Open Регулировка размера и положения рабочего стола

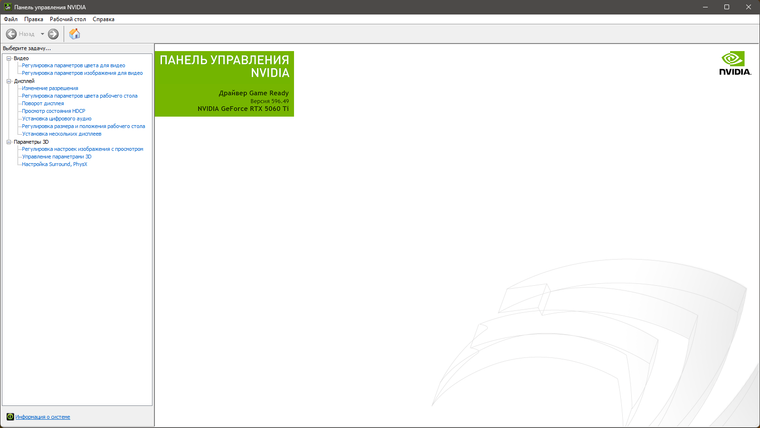pyautogui.click(x=83, y=126)
